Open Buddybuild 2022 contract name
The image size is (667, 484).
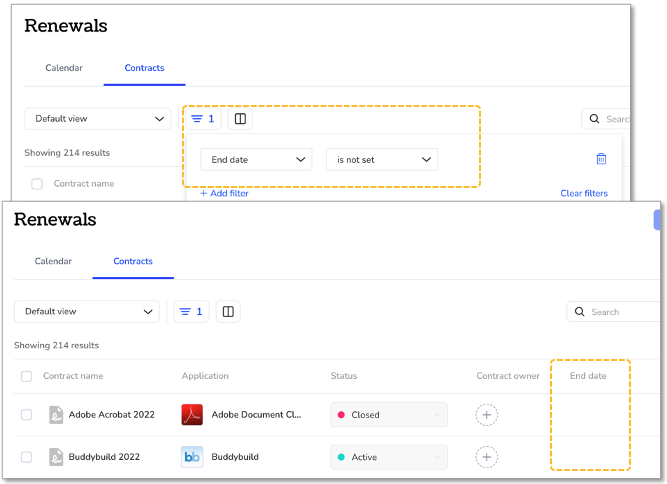pyautogui.click(x=104, y=457)
